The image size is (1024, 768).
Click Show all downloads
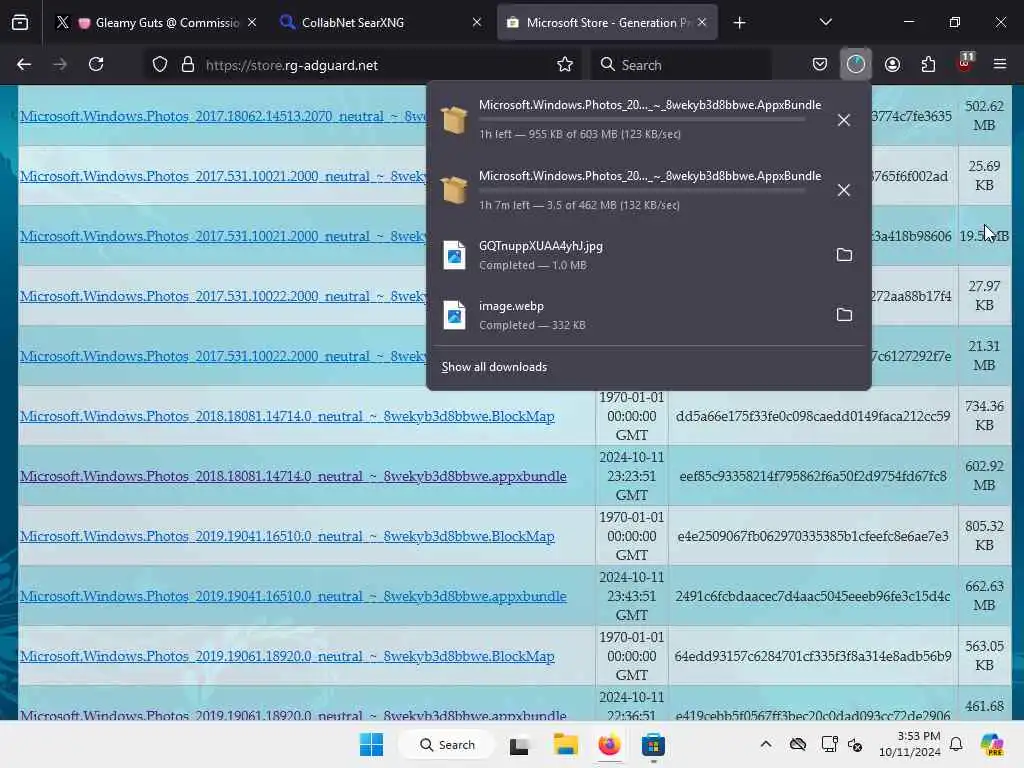pos(494,367)
